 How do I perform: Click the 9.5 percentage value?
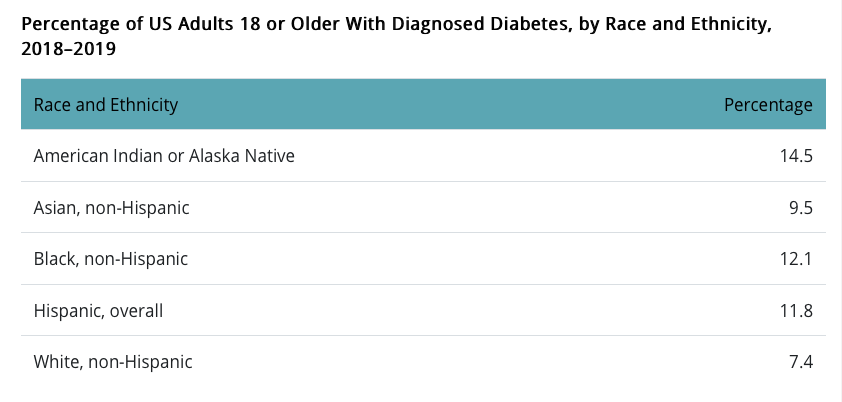pos(801,208)
